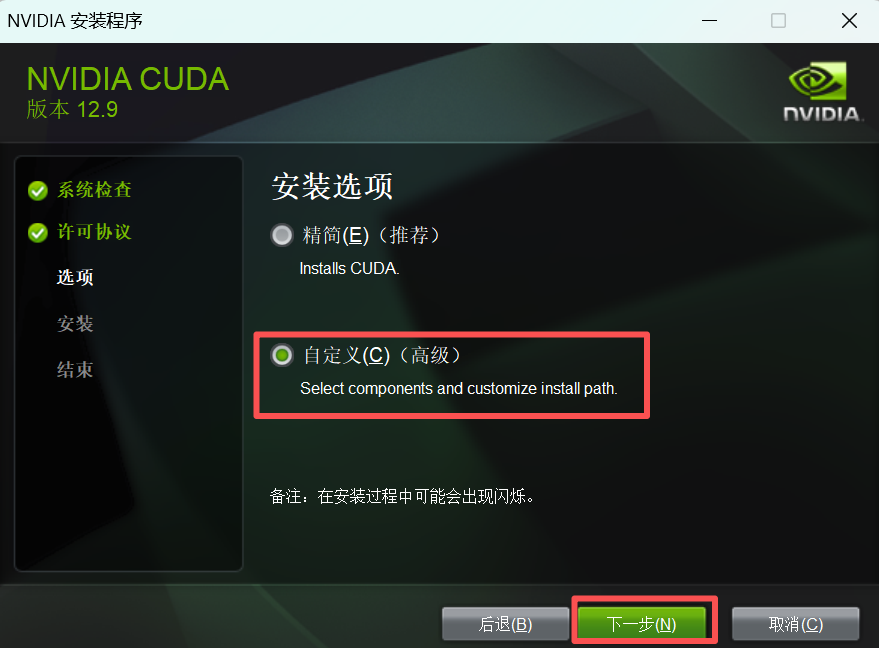Click the green checkmark beside 系统检查
This screenshot has width=879, height=648.
pyautogui.click(x=38, y=191)
